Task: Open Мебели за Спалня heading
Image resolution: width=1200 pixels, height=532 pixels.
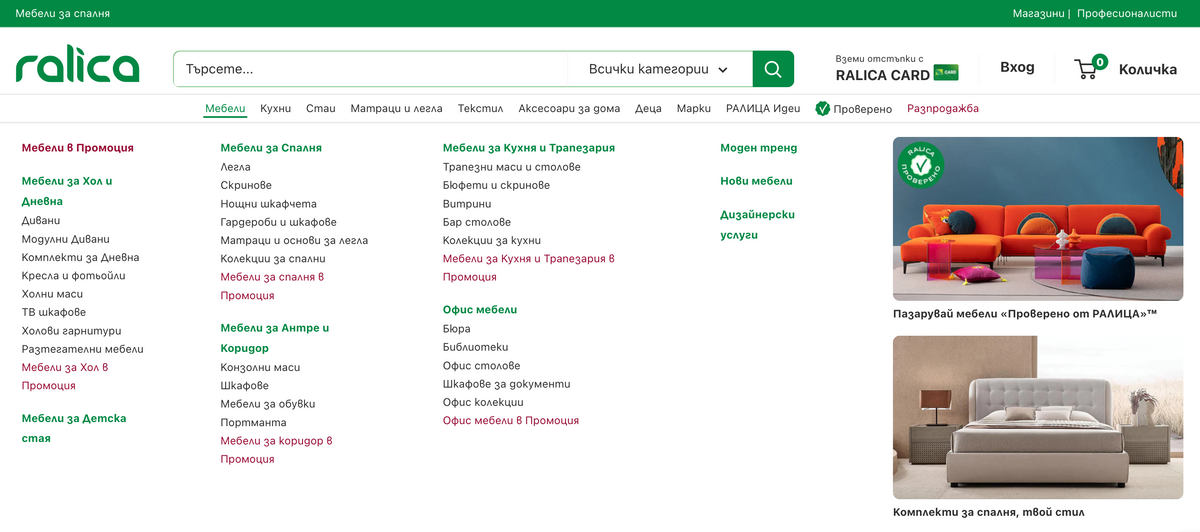Action: tap(271, 148)
